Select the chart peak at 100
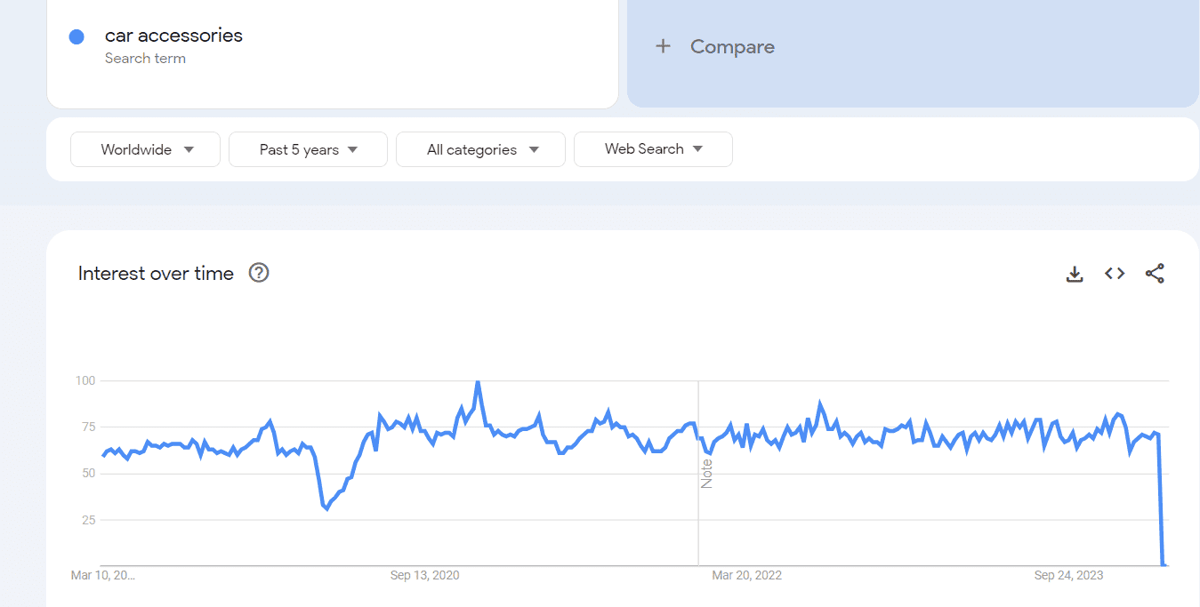 478,382
